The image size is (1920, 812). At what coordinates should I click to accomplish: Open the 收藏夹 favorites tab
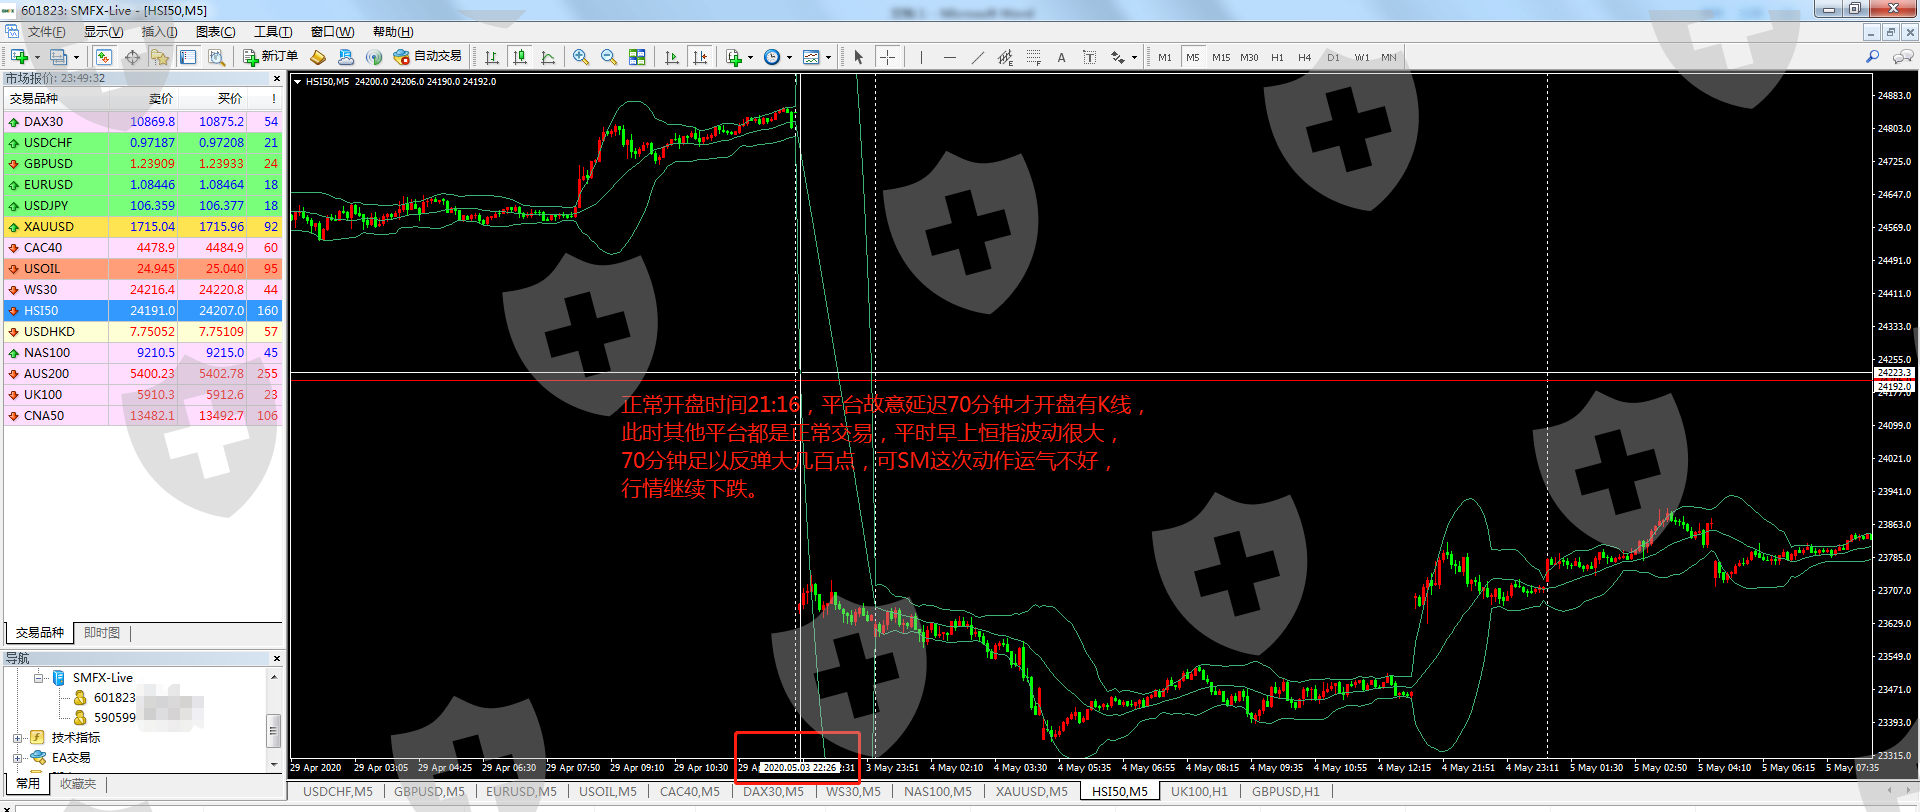(x=78, y=784)
